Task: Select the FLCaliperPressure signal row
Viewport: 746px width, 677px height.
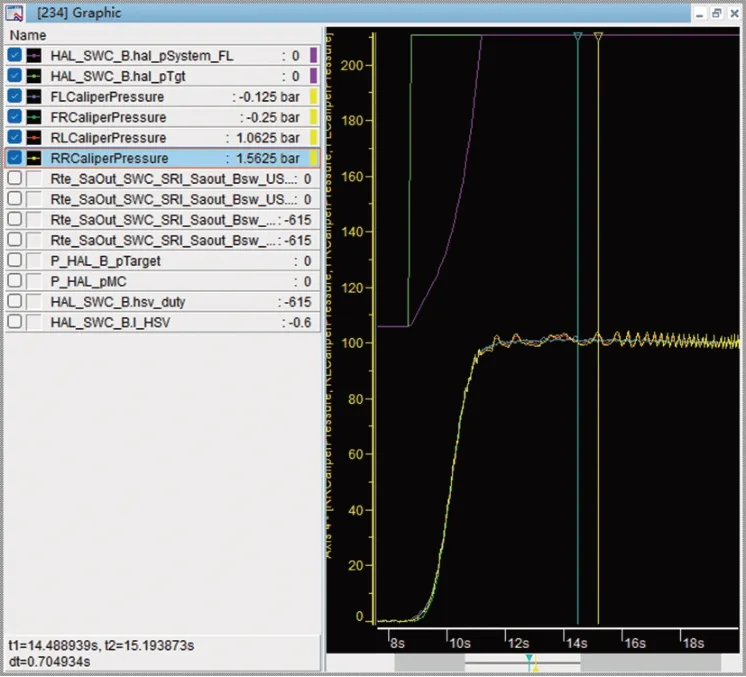Action: (x=162, y=97)
